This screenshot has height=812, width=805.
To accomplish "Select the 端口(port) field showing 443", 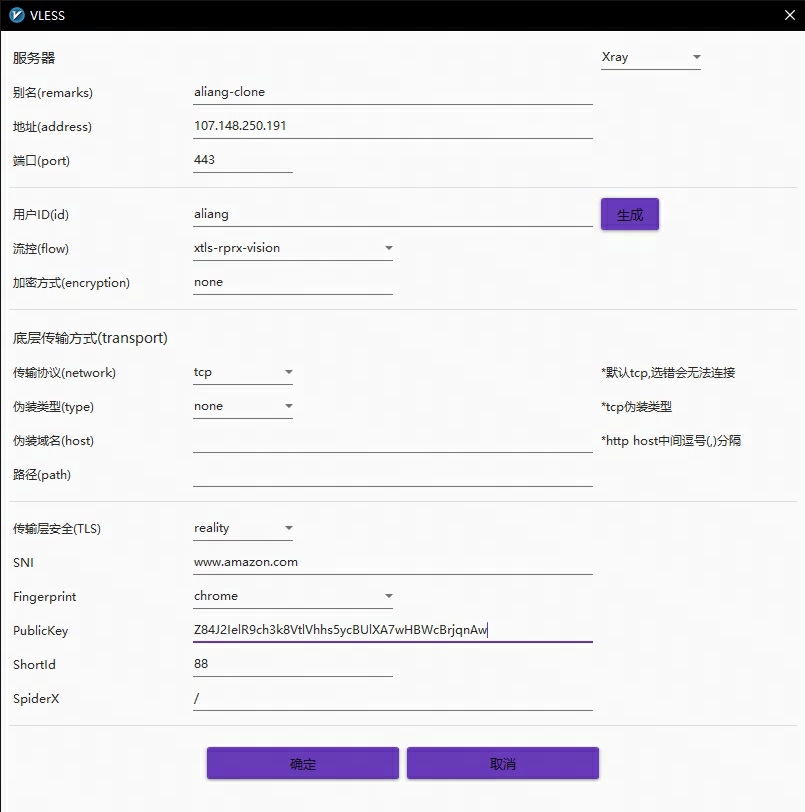I will click(242, 160).
